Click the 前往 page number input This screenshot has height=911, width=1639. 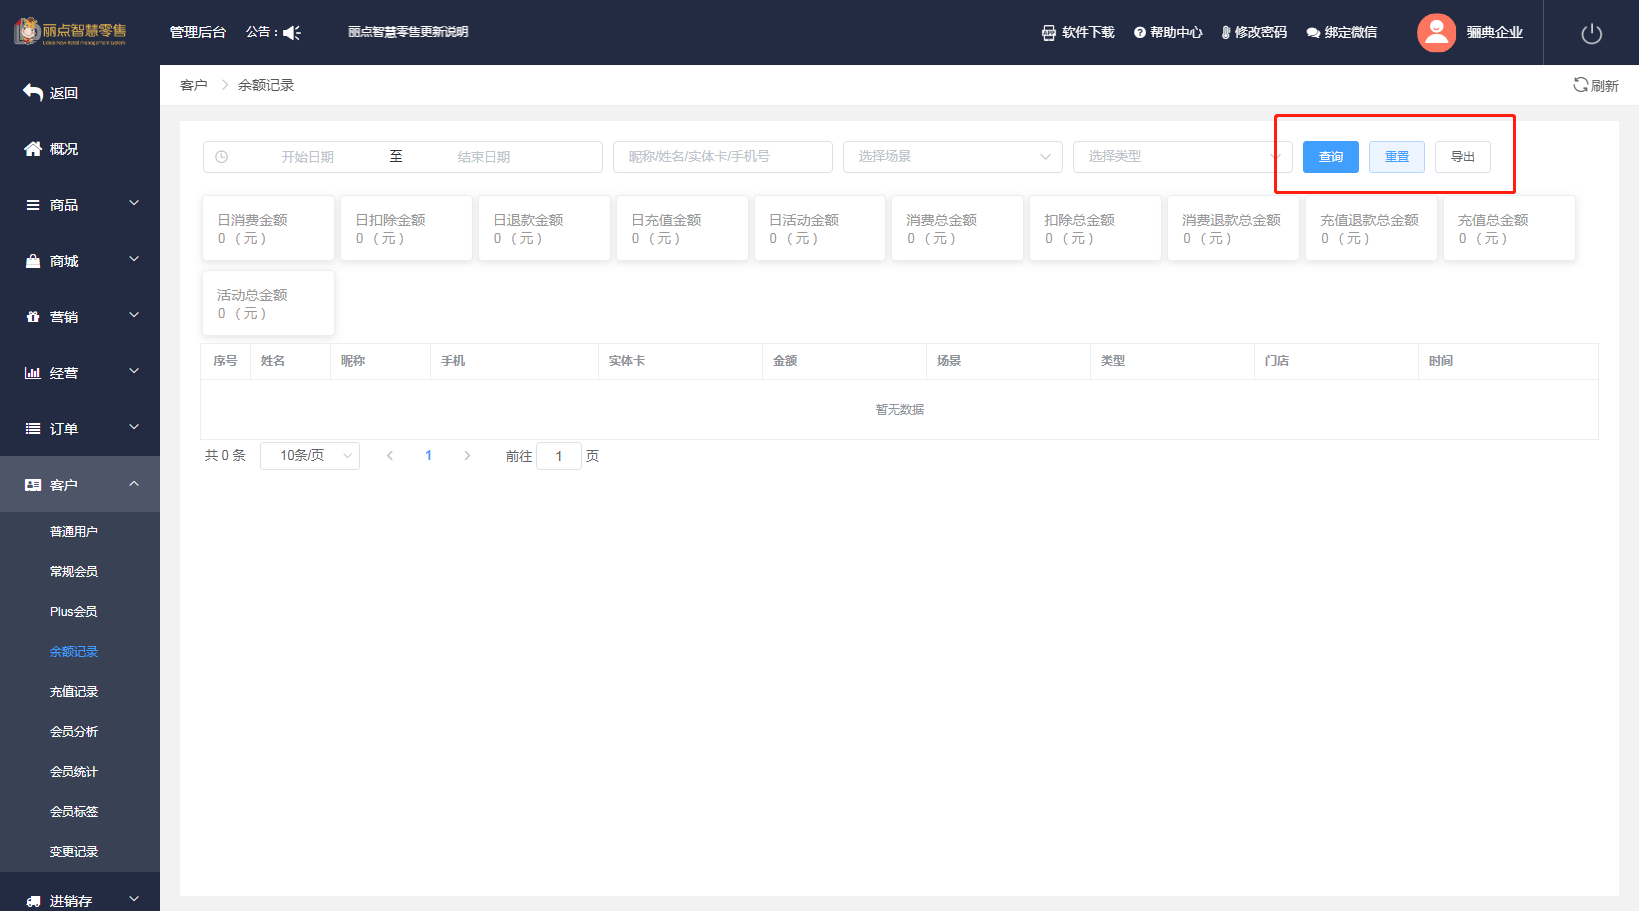559,456
